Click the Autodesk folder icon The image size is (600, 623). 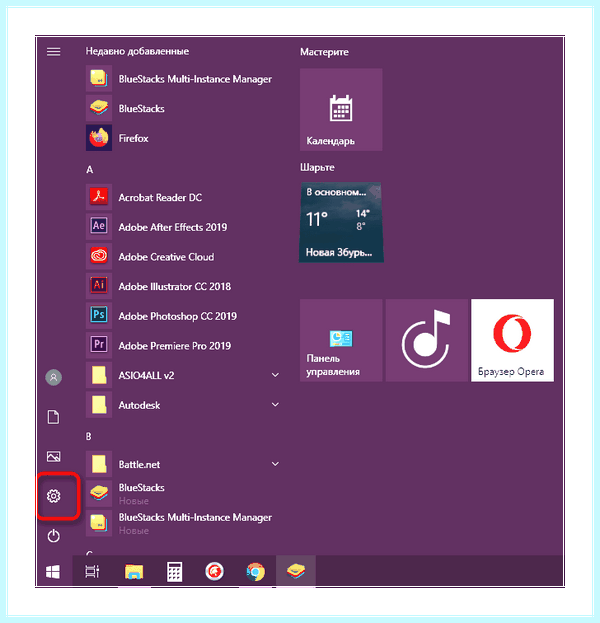click(x=99, y=405)
